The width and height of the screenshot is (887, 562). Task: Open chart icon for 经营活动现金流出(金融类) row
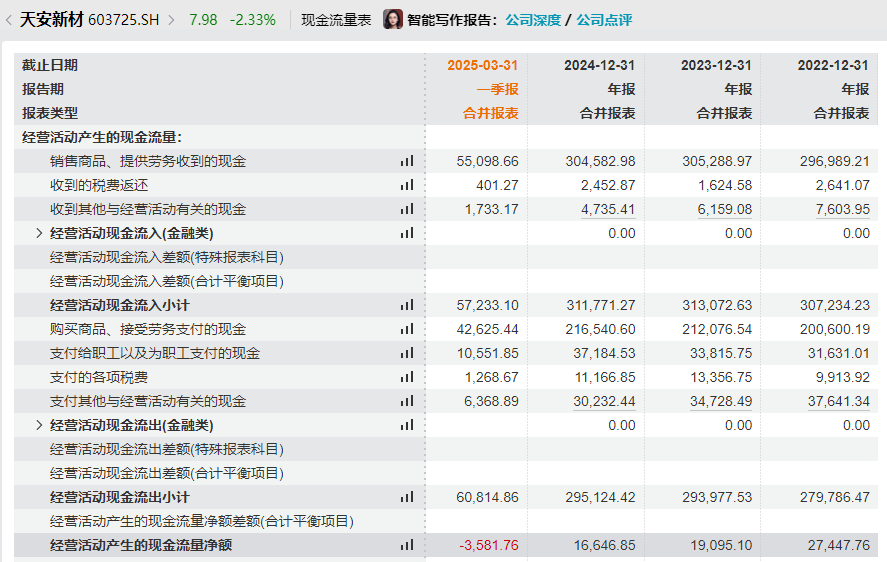[x=407, y=425]
